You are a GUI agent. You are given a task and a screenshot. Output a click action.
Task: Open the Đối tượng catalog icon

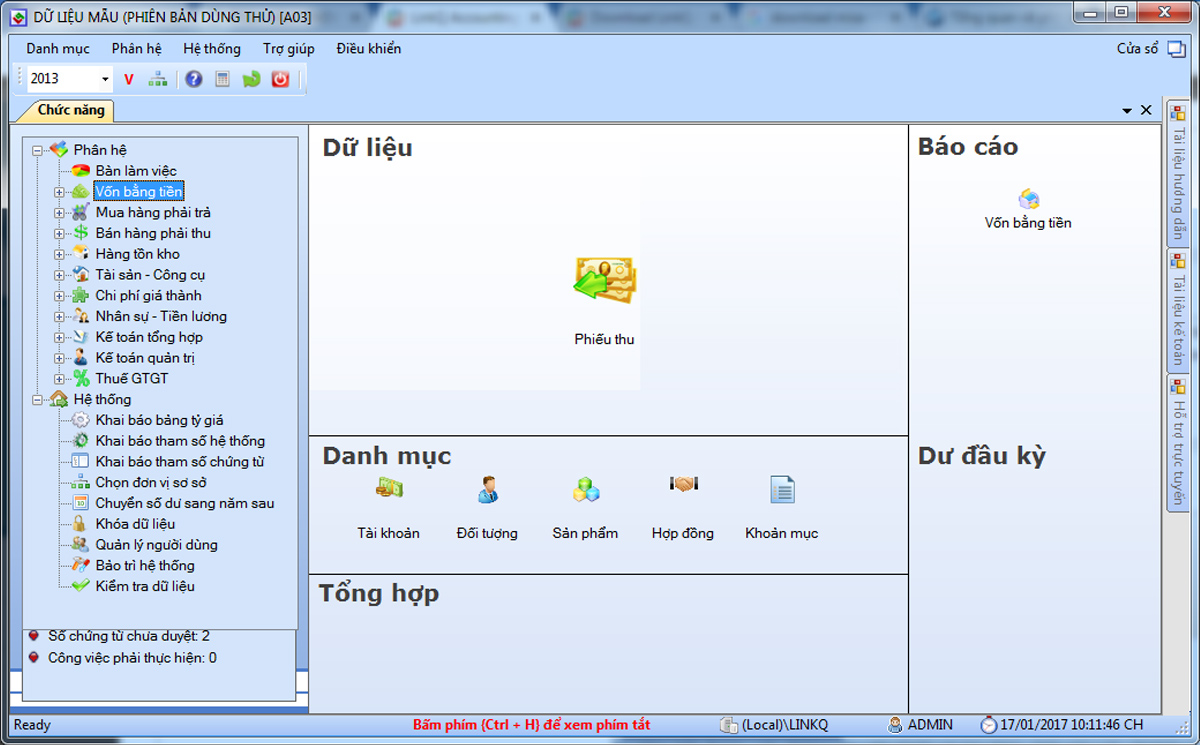click(487, 488)
